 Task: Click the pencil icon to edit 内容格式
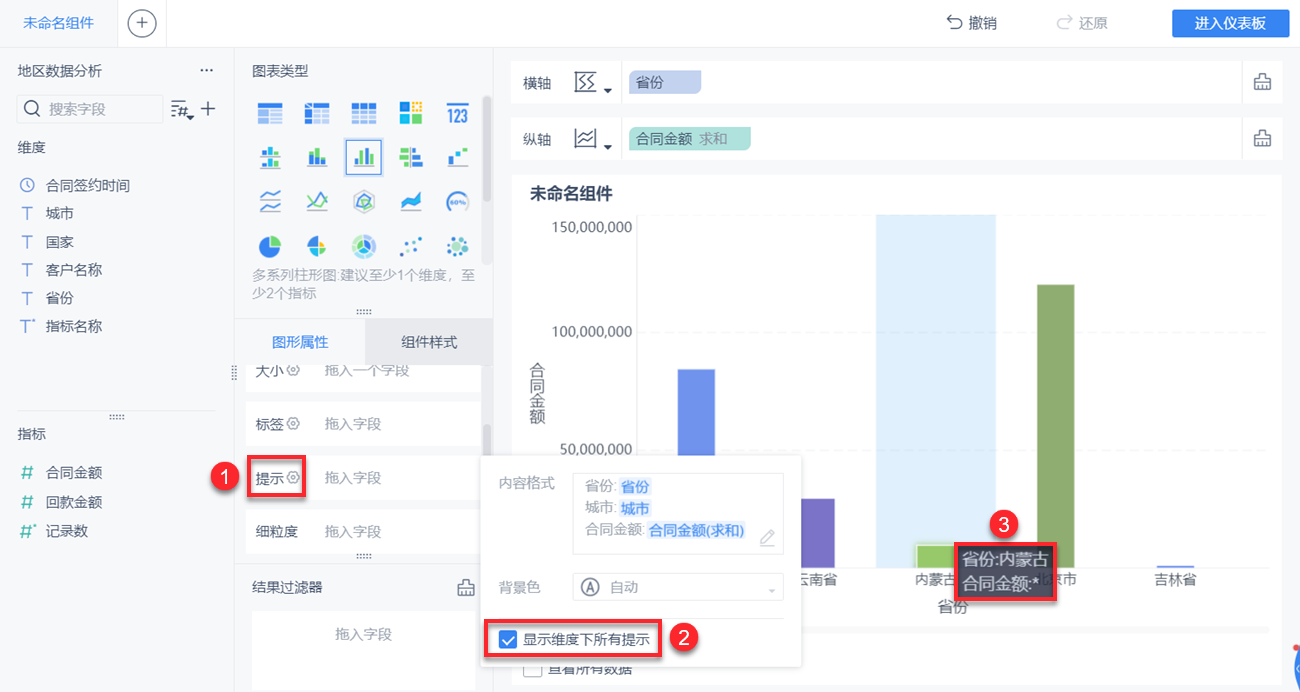click(x=767, y=538)
